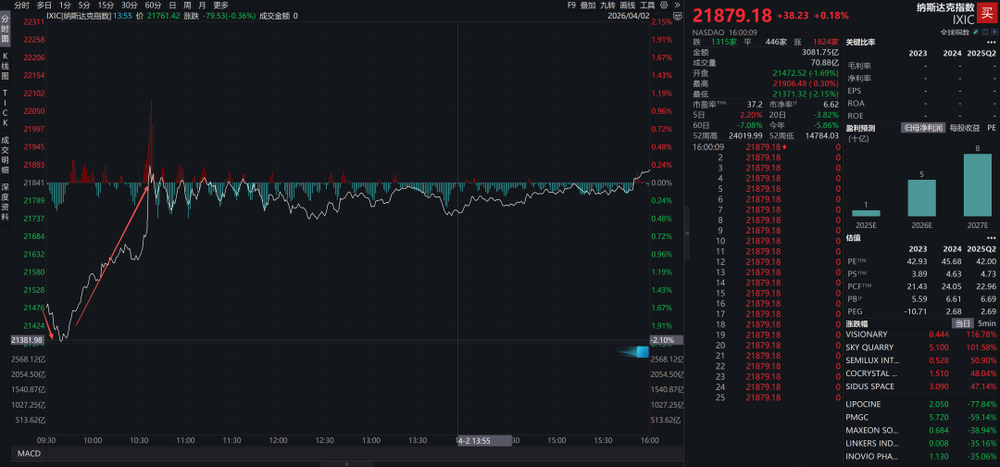The height and width of the screenshot is (467, 1000).
Task: Expand the 更多 timeframe options
Action: click(x=220, y=5)
